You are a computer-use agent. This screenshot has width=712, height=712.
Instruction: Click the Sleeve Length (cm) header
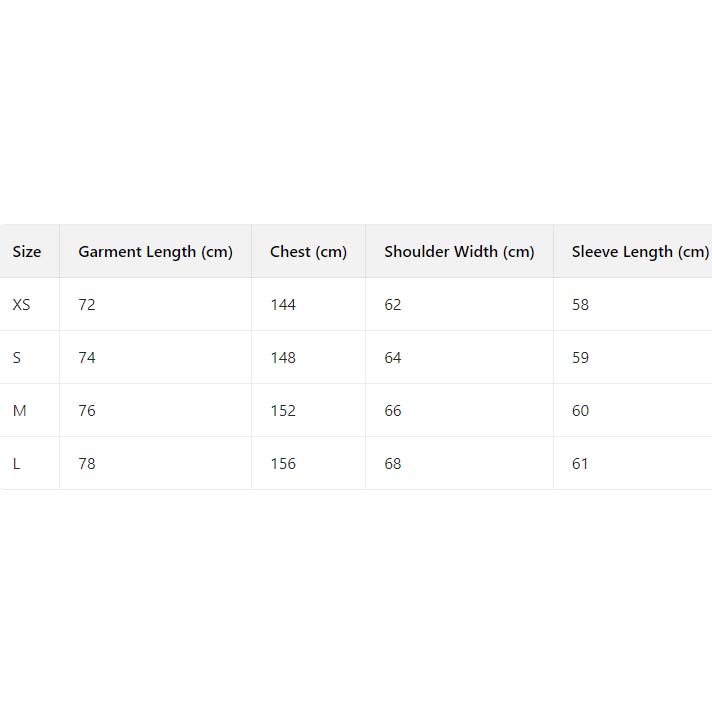coord(640,252)
